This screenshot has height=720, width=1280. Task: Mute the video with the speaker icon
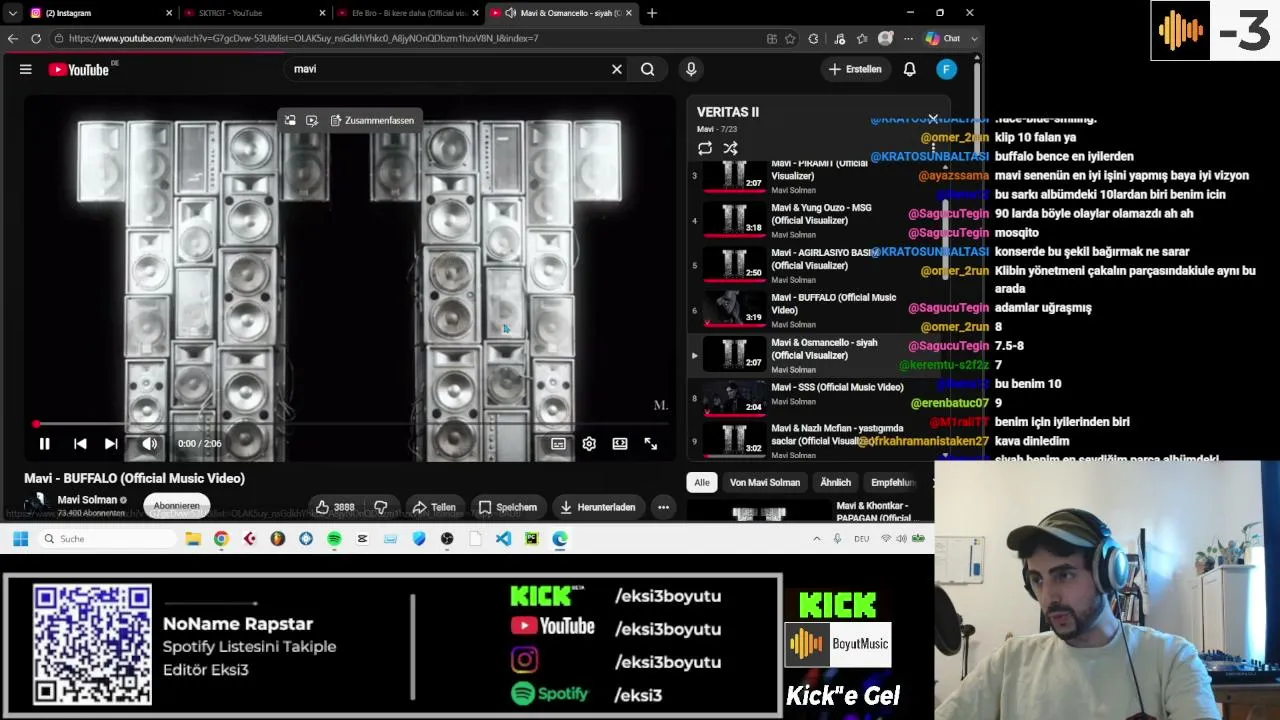149,444
